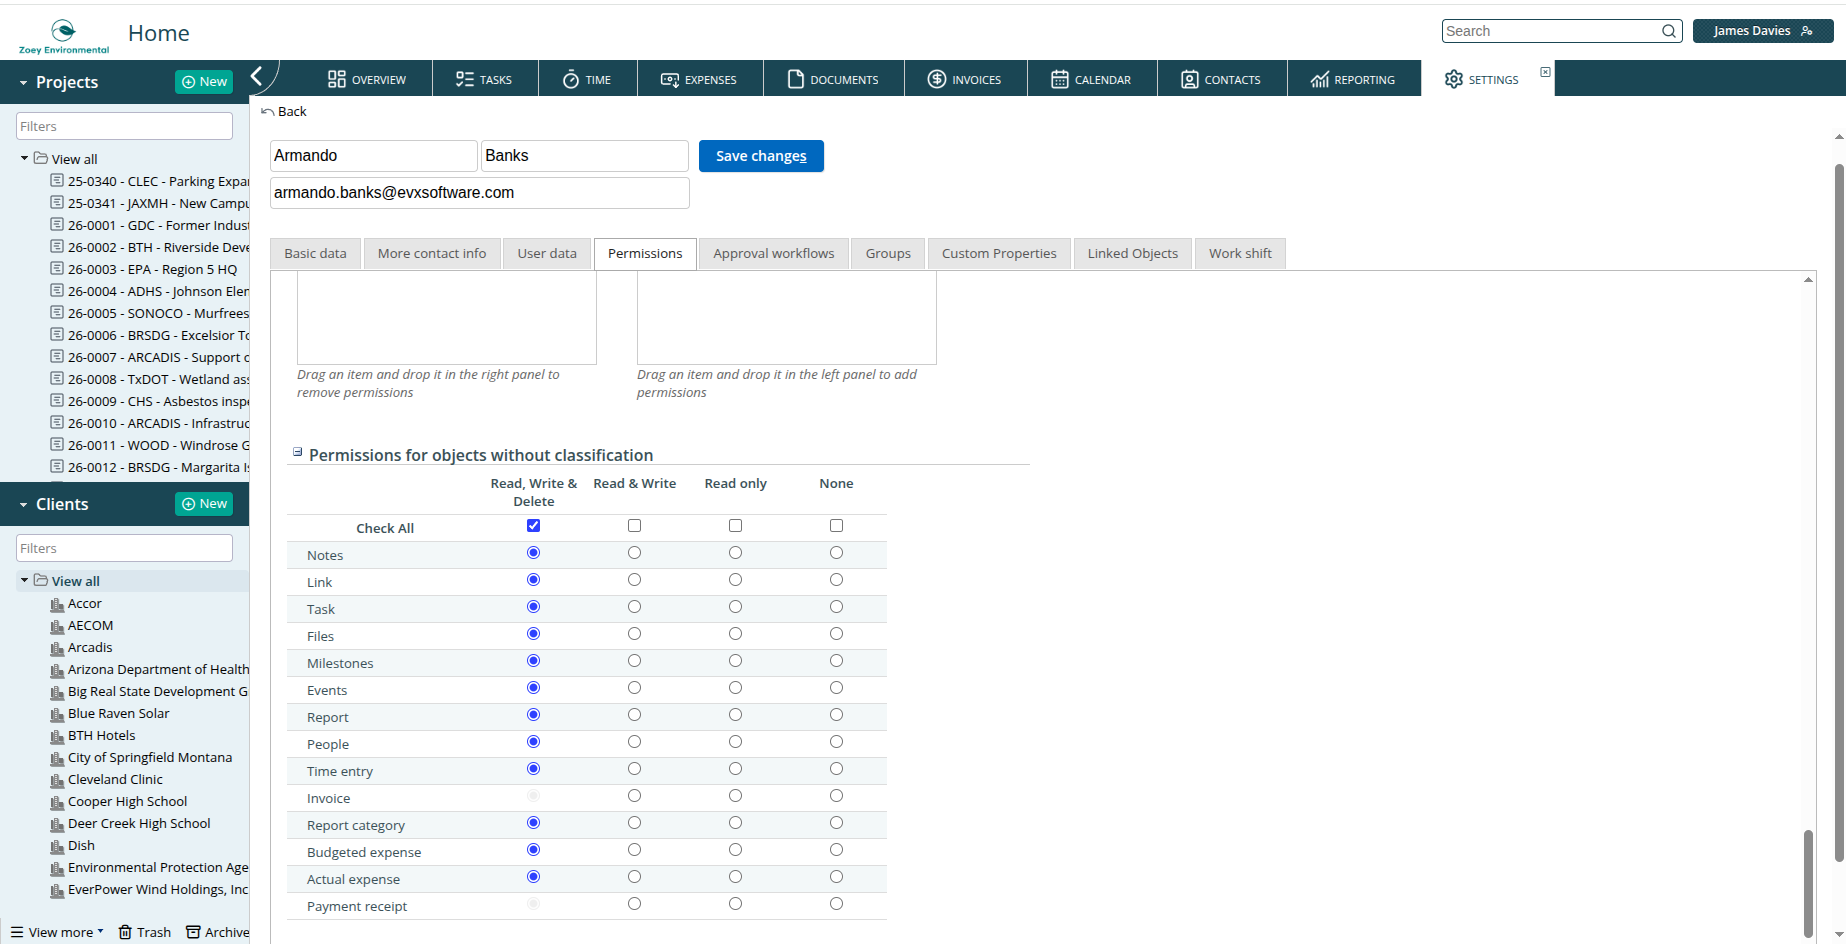Image resolution: width=1846 pixels, height=944 pixels.
Task: Open the Archive box
Action: tap(218, 932)
